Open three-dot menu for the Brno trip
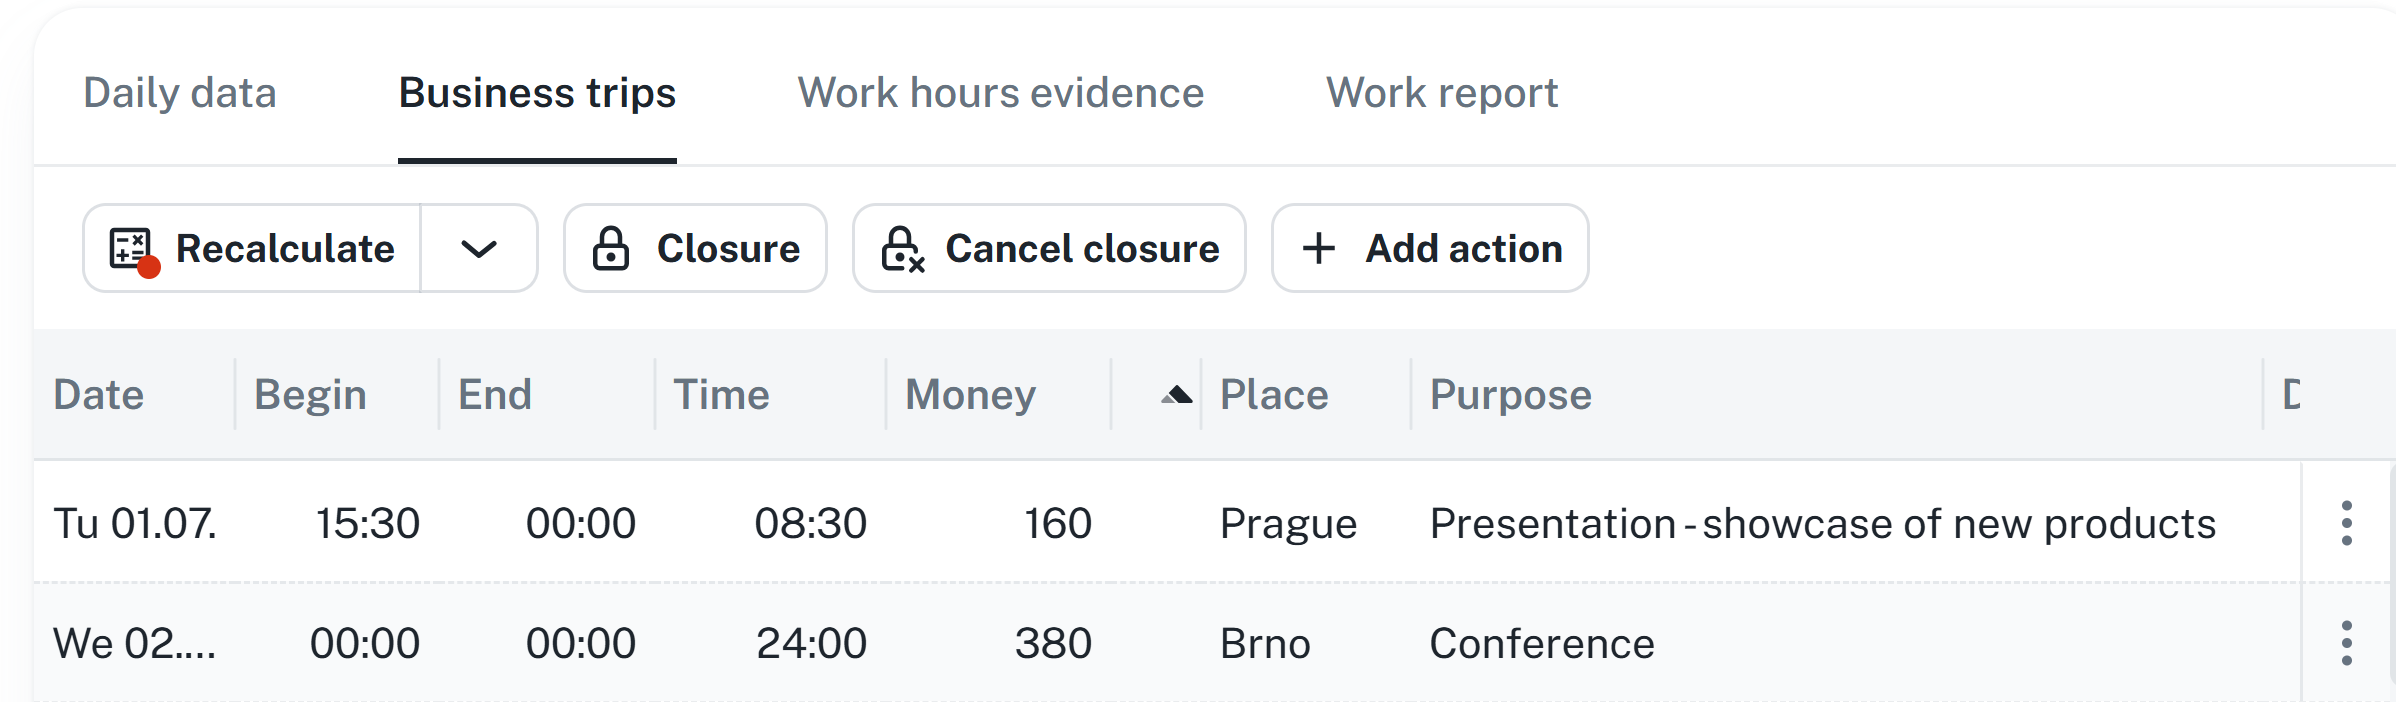Image resolution: width=2396 pixels, height=702 pixels. click(x=2346, y=643)
